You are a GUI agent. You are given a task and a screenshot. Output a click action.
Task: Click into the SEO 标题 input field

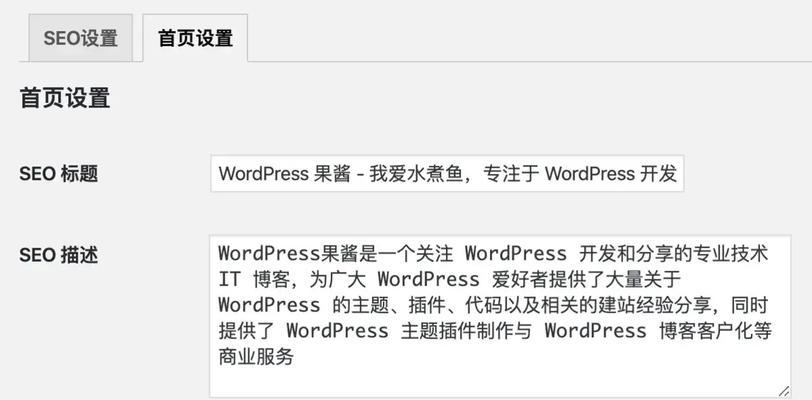tap(447, 174)
